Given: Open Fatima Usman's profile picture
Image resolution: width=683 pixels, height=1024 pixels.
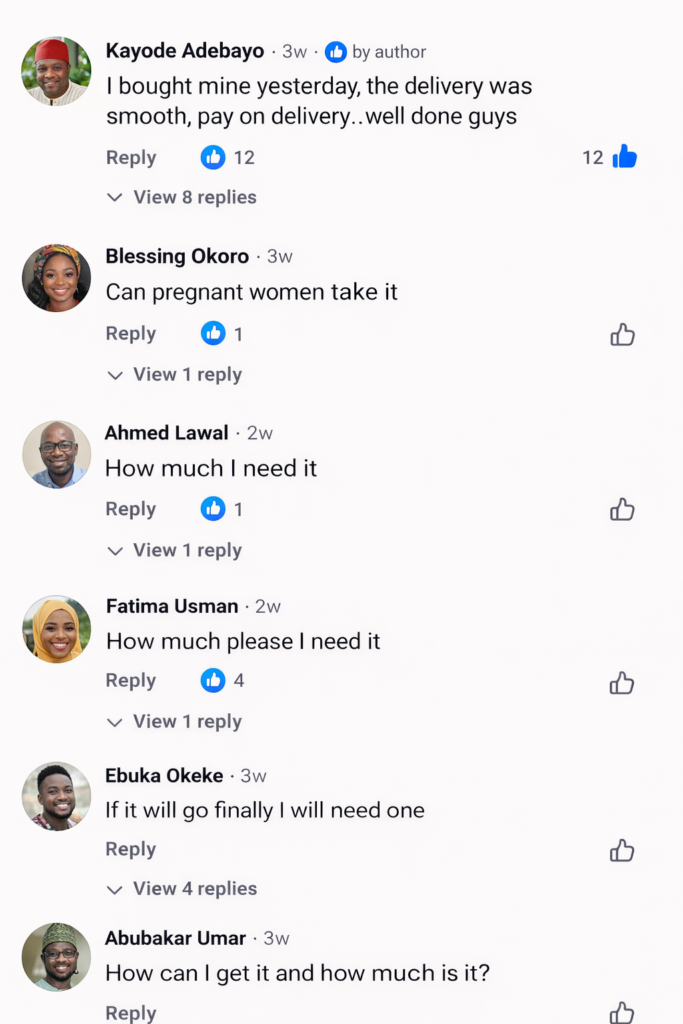Looking at the screenshot, I should click(57, 629).
